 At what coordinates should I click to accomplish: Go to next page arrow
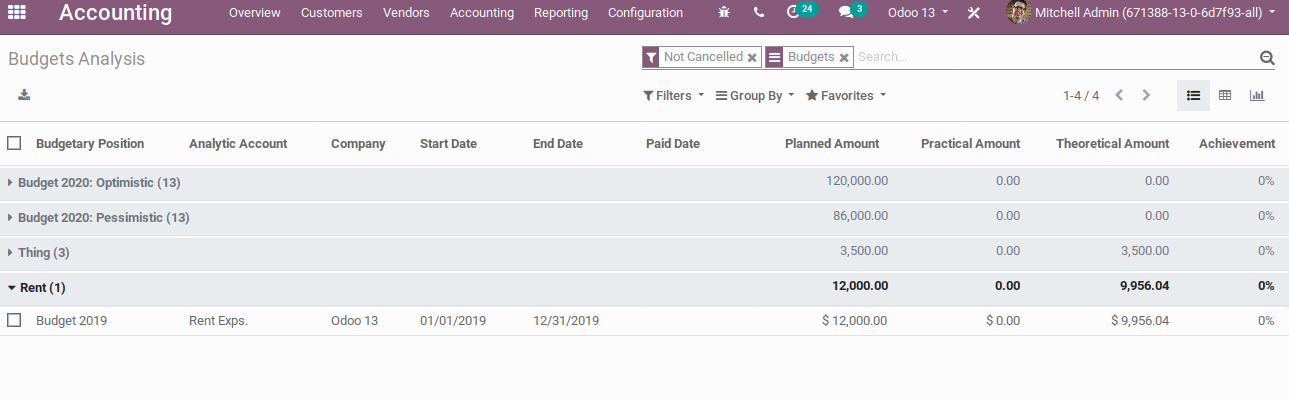coord(1146,95)
